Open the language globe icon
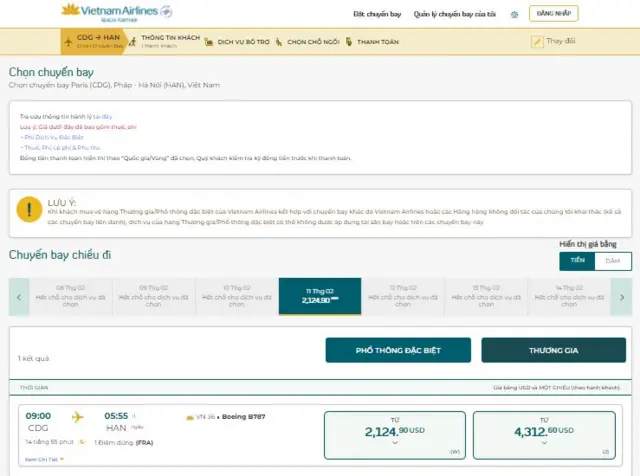The height and width of the screenshot is (476, 640). pyautogui.click(x=514, y=15)
